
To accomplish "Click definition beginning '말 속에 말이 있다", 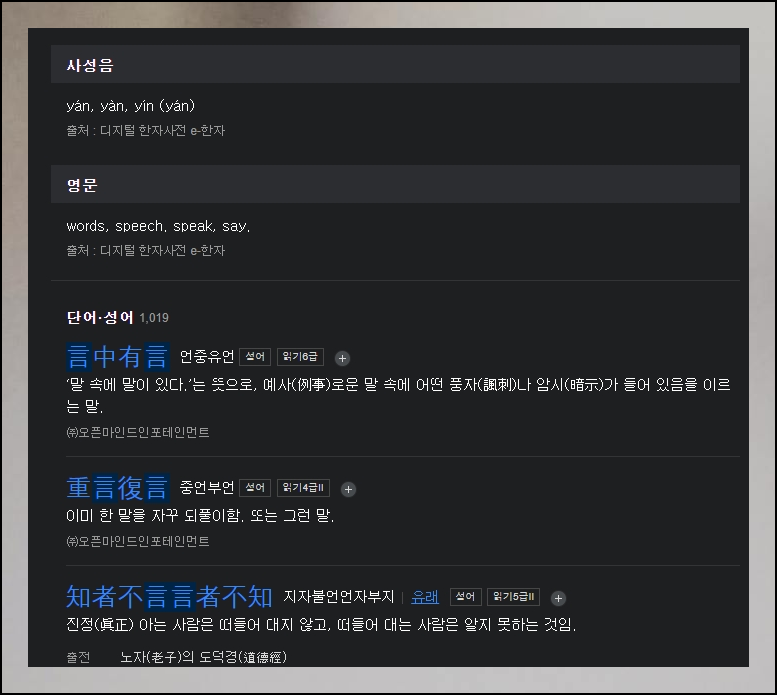I will [x=398, y=395].
